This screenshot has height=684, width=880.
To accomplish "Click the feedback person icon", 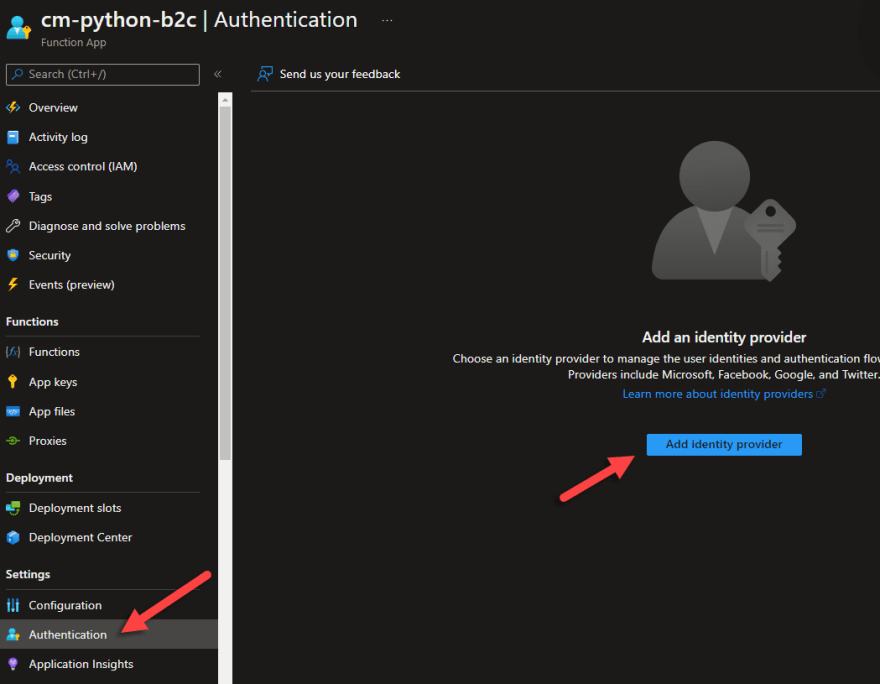I will 265,74.
